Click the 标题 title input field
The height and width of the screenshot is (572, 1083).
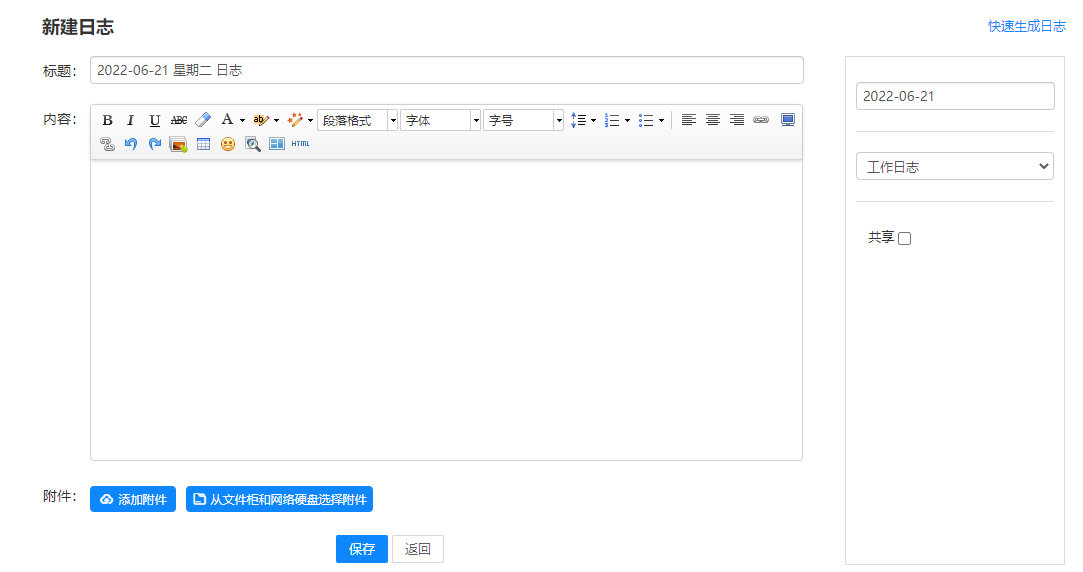tap(446, 70)
